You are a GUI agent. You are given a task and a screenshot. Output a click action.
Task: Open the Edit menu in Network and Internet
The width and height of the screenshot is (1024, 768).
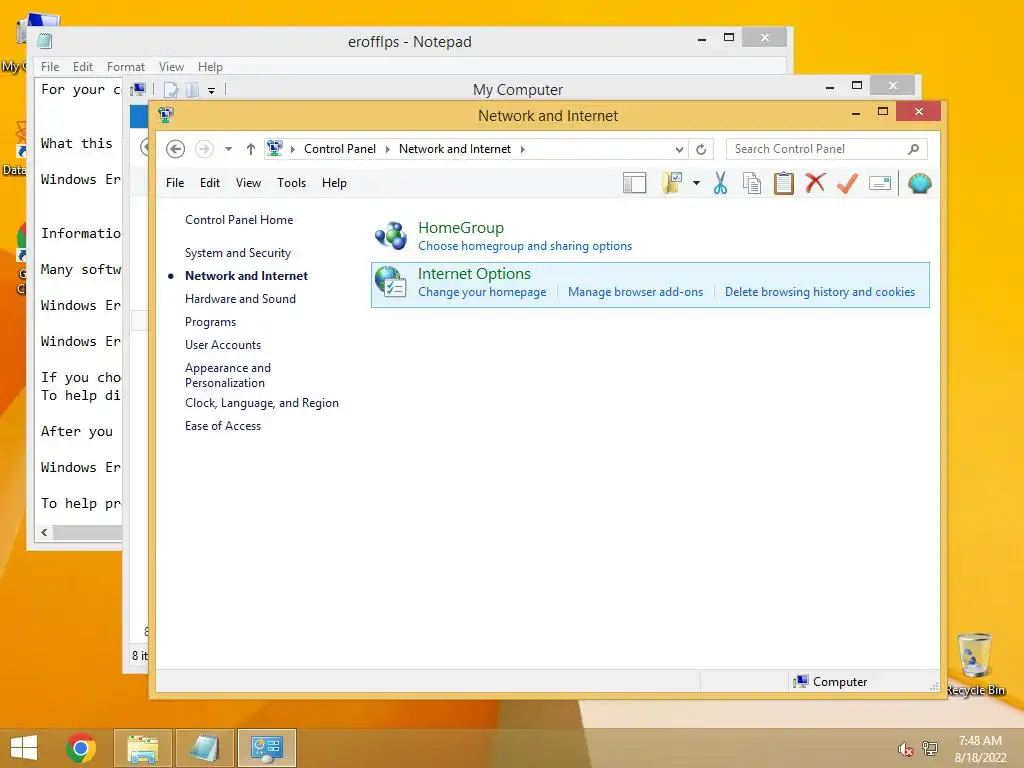coord(210,183)
